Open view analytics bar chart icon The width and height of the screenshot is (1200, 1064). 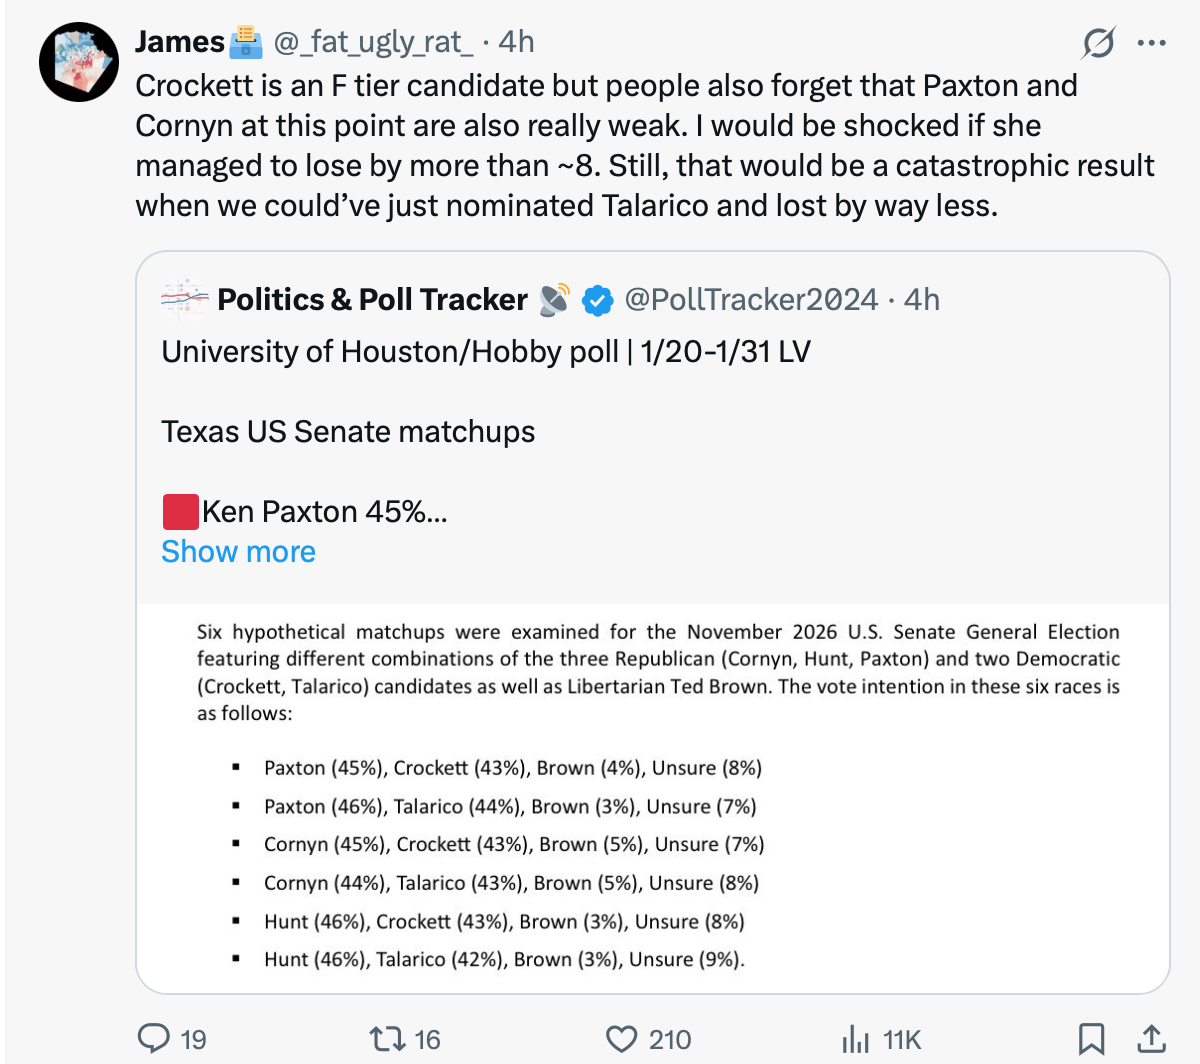click(855, 1039)
